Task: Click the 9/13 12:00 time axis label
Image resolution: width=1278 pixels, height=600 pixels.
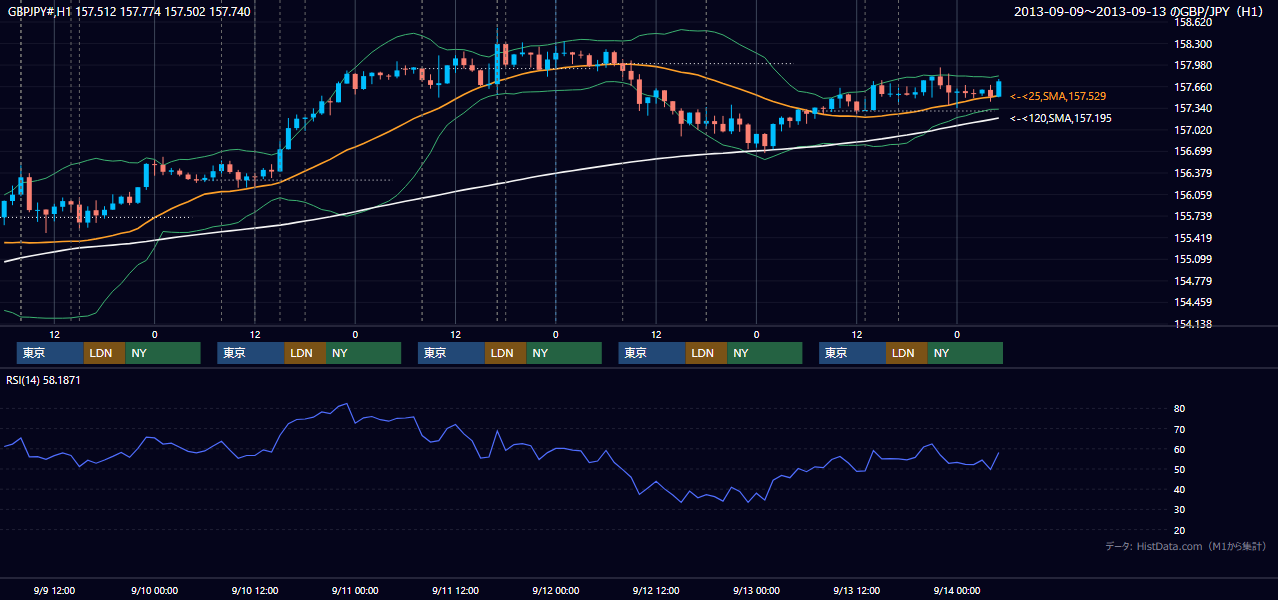Action: (857, 590)
